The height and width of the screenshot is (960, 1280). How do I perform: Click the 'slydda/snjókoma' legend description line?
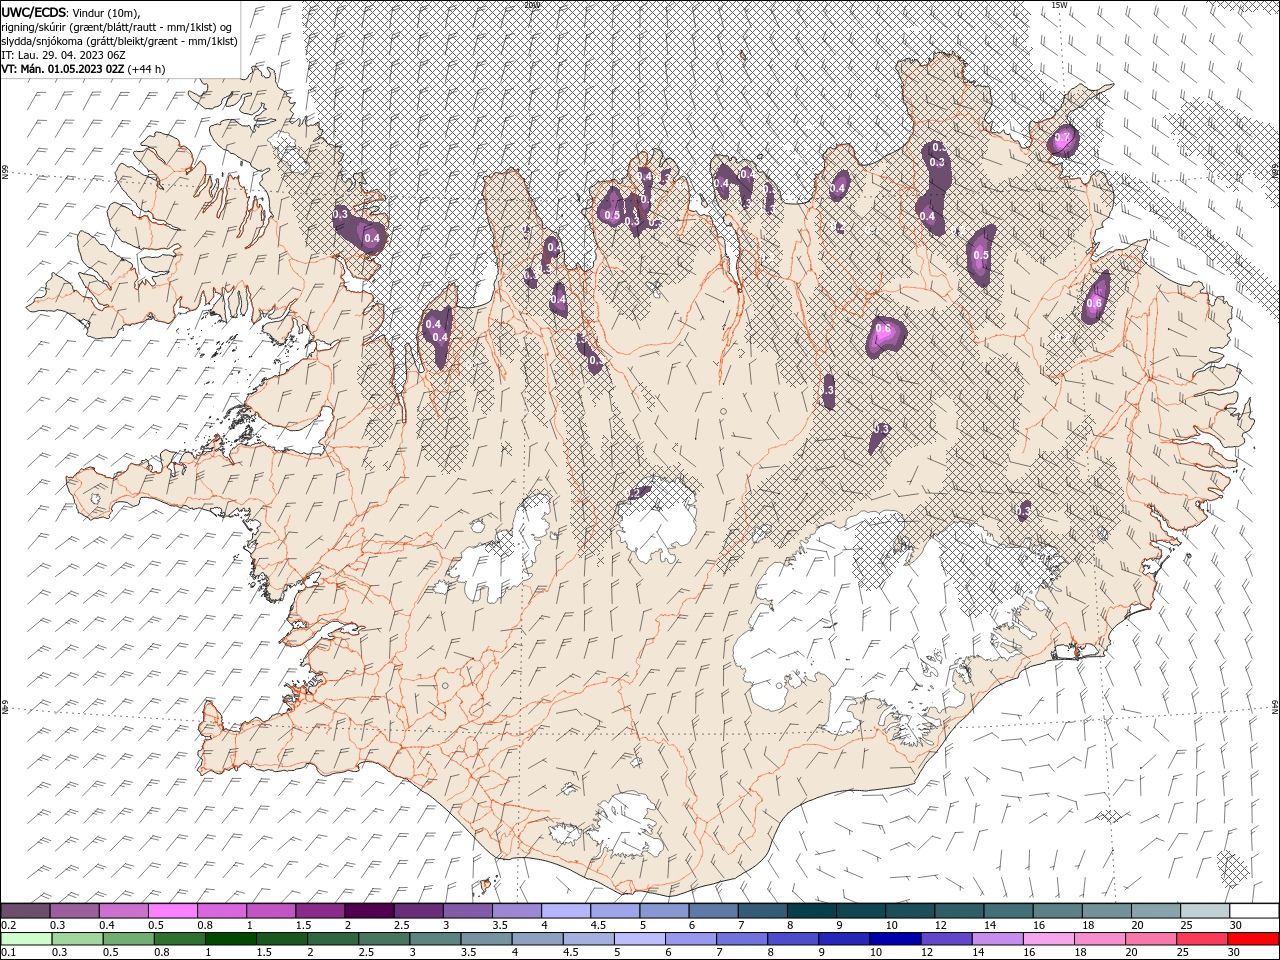[119, 41]
